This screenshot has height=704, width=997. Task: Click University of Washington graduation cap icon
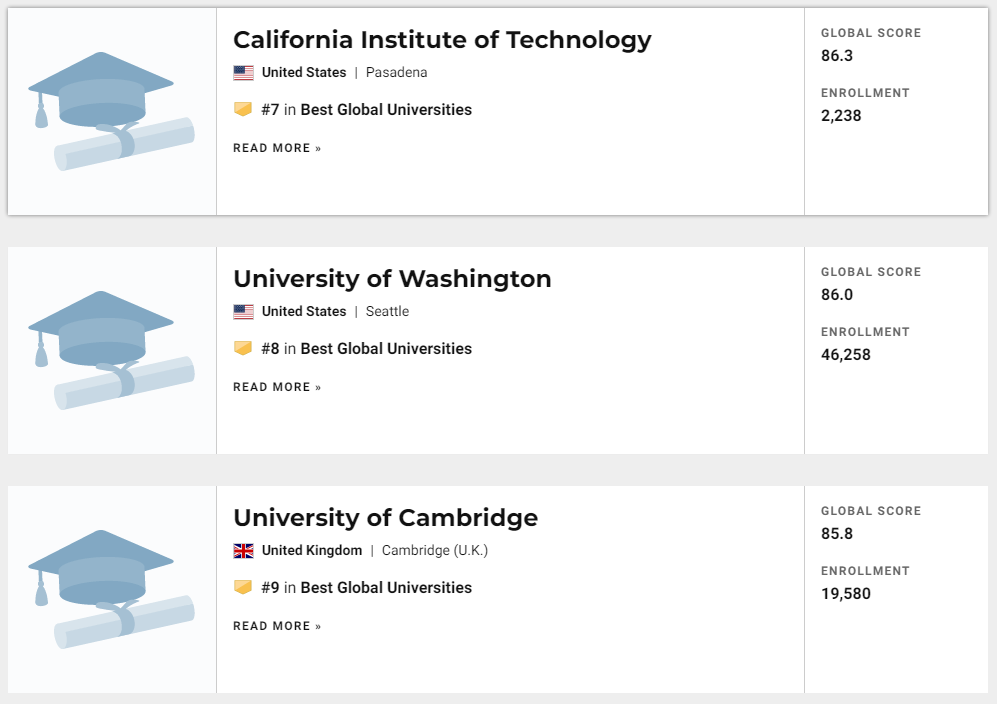point(111,350)
